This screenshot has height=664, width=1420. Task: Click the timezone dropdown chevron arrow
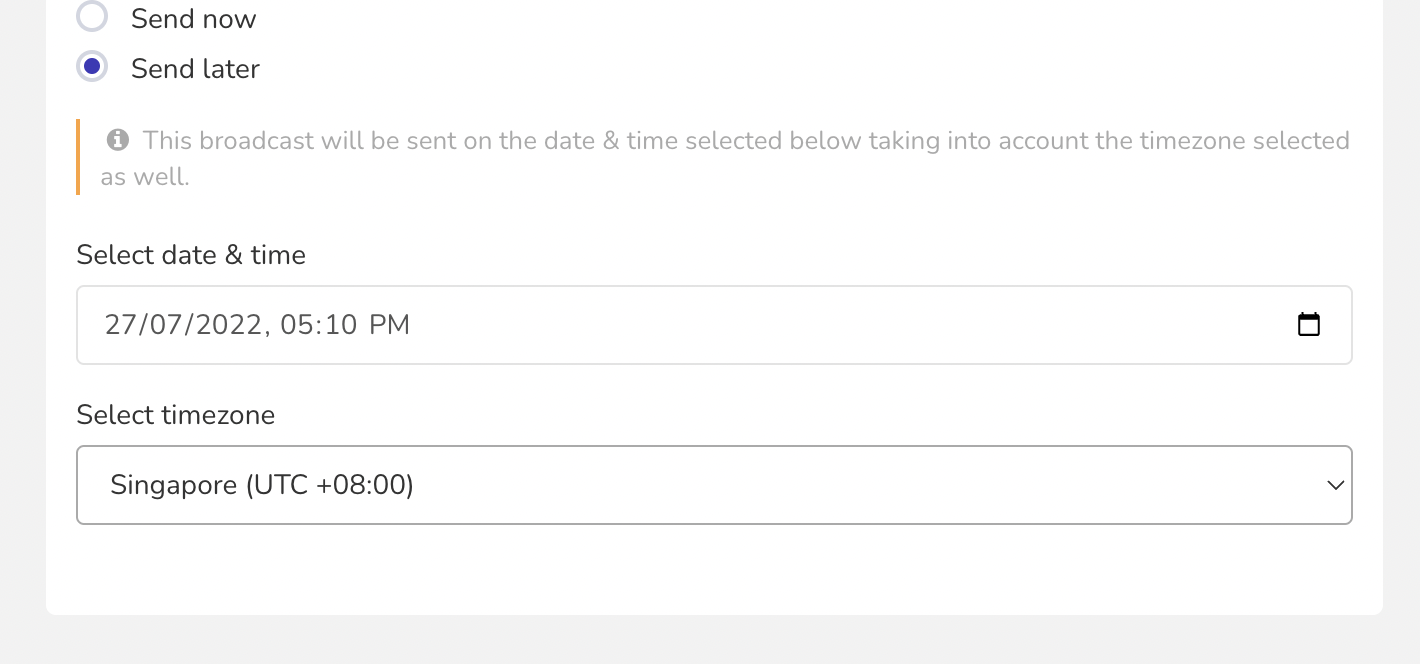click(1335, 485)
